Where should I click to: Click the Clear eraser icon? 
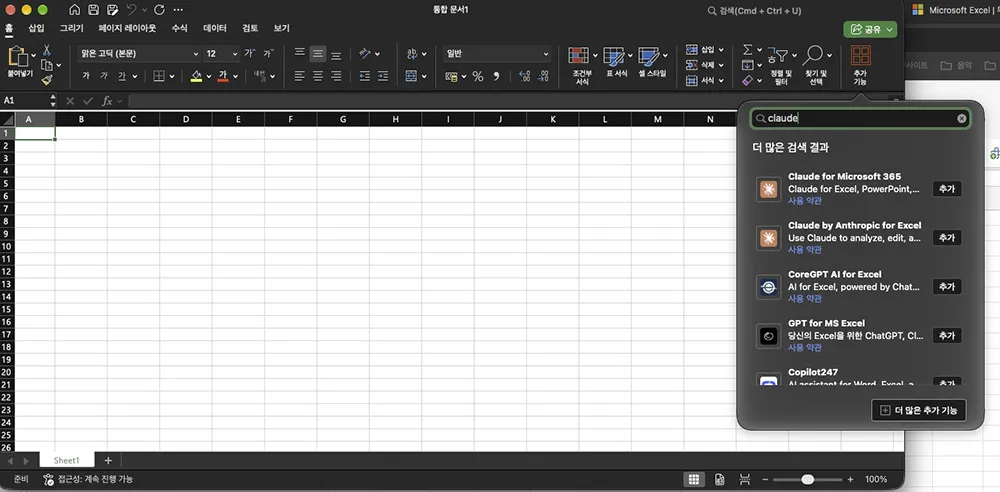point(748,80)
